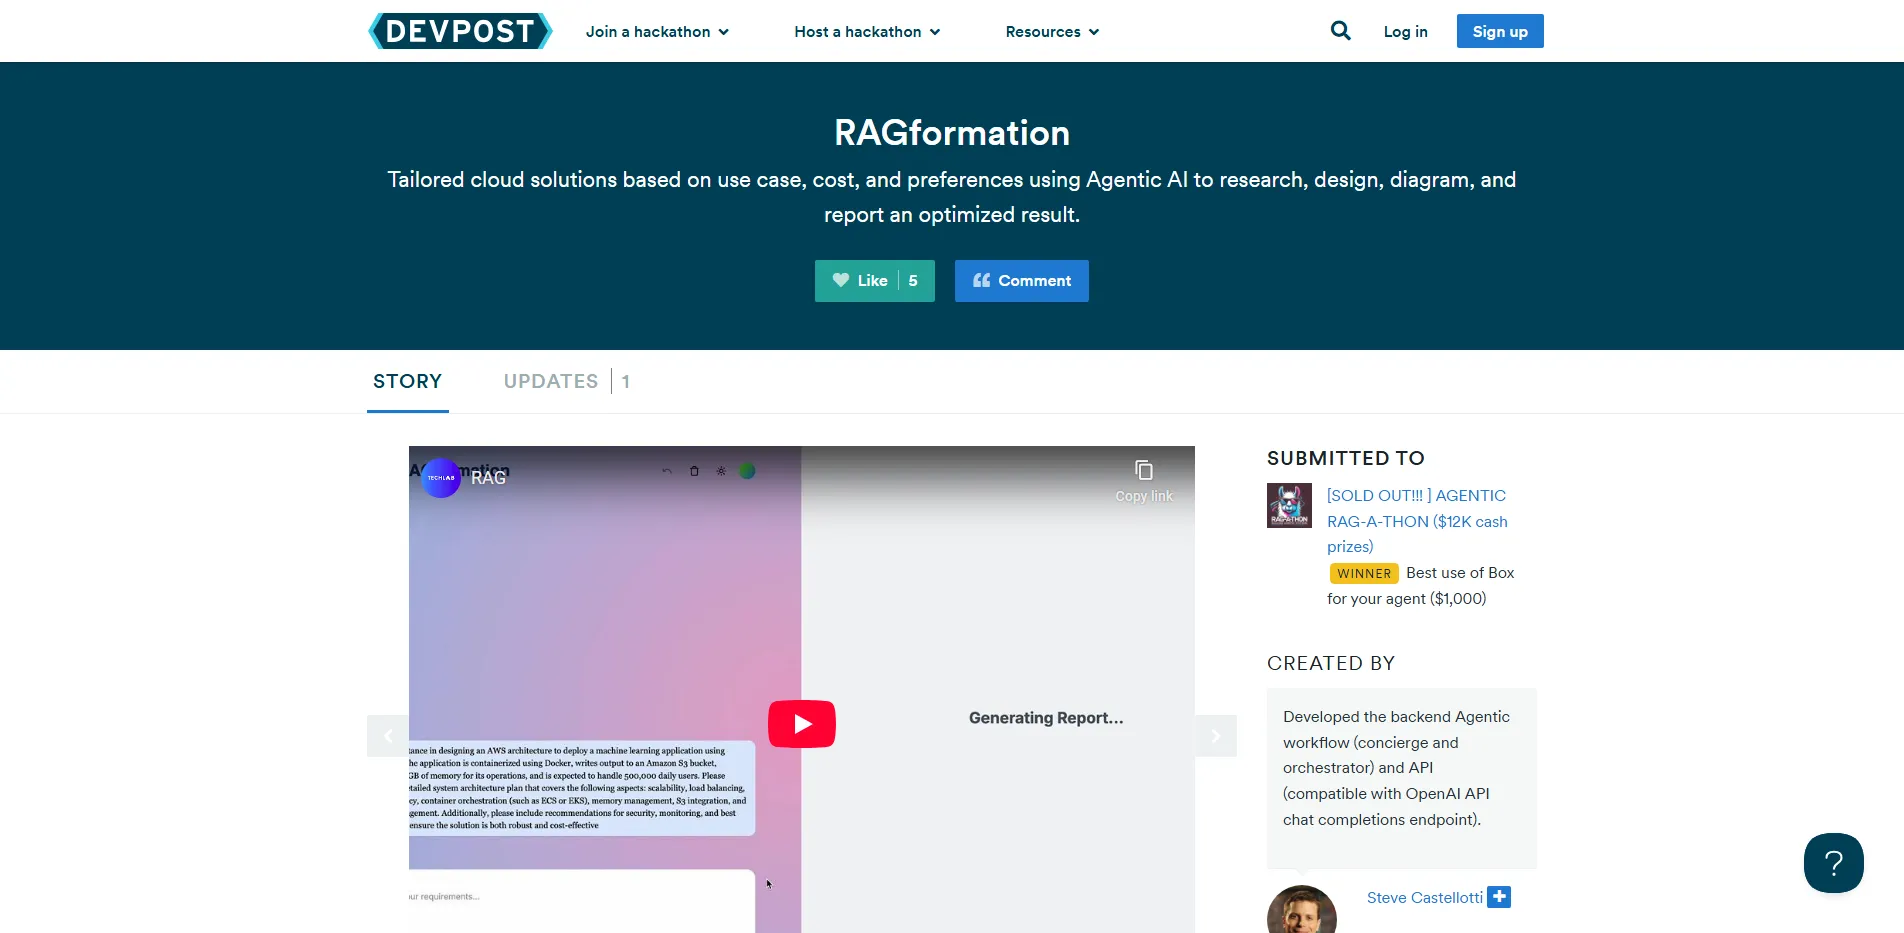
Task: Click the Devpost logo
Action: click(459, 31)
